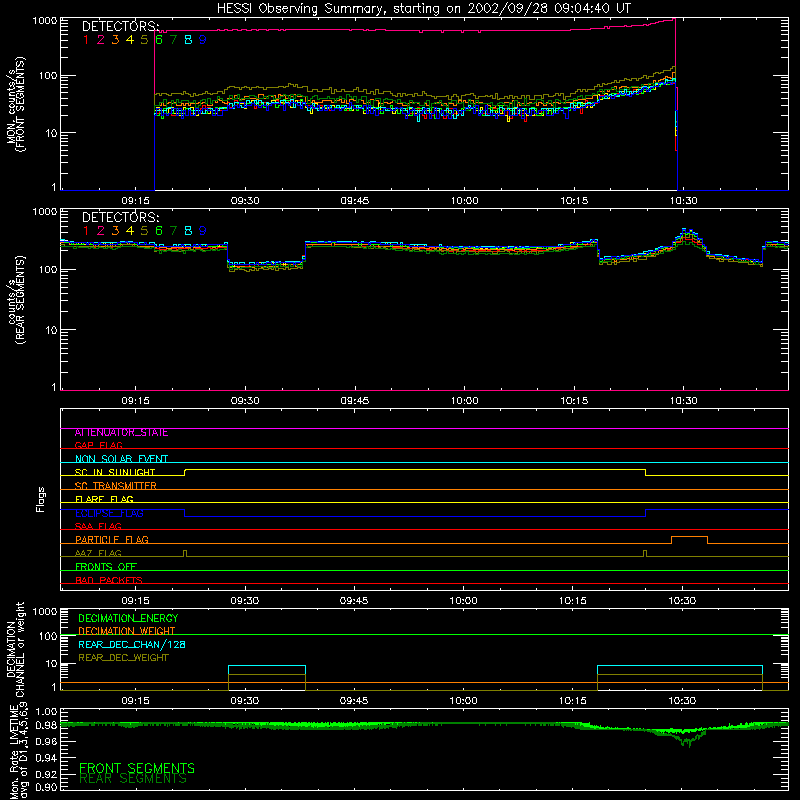Click the PARTICLE_FLAG label
Image resolution: width=800 pixels, height=800 pixels.
coord(112,540)
